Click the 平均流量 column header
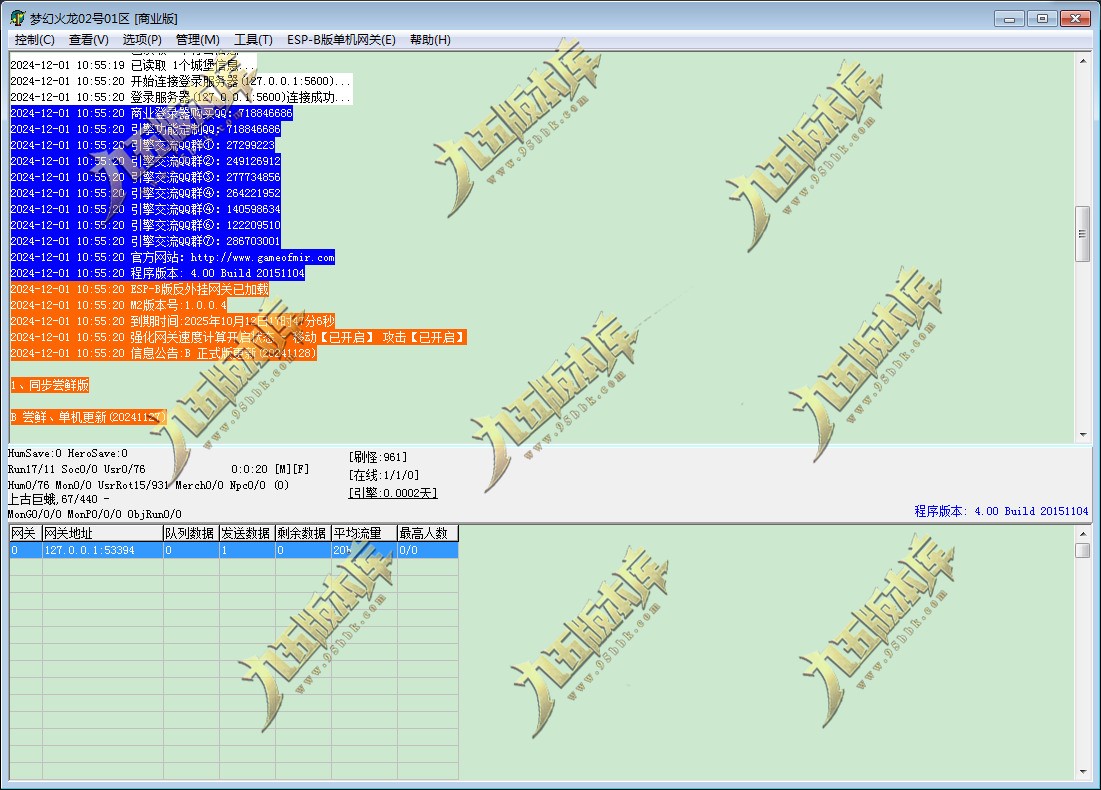 click(x=364, y=533)
